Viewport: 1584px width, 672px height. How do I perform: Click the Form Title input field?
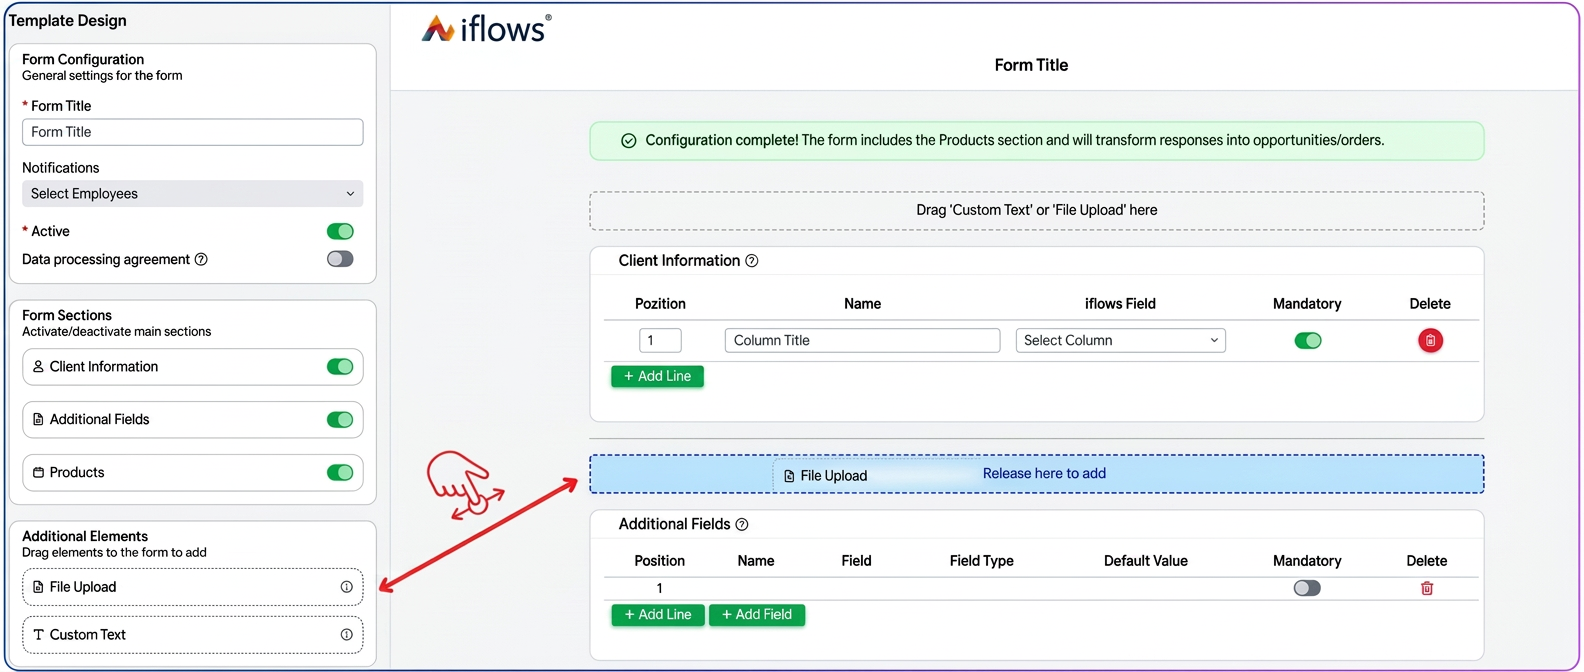(193, 132)
